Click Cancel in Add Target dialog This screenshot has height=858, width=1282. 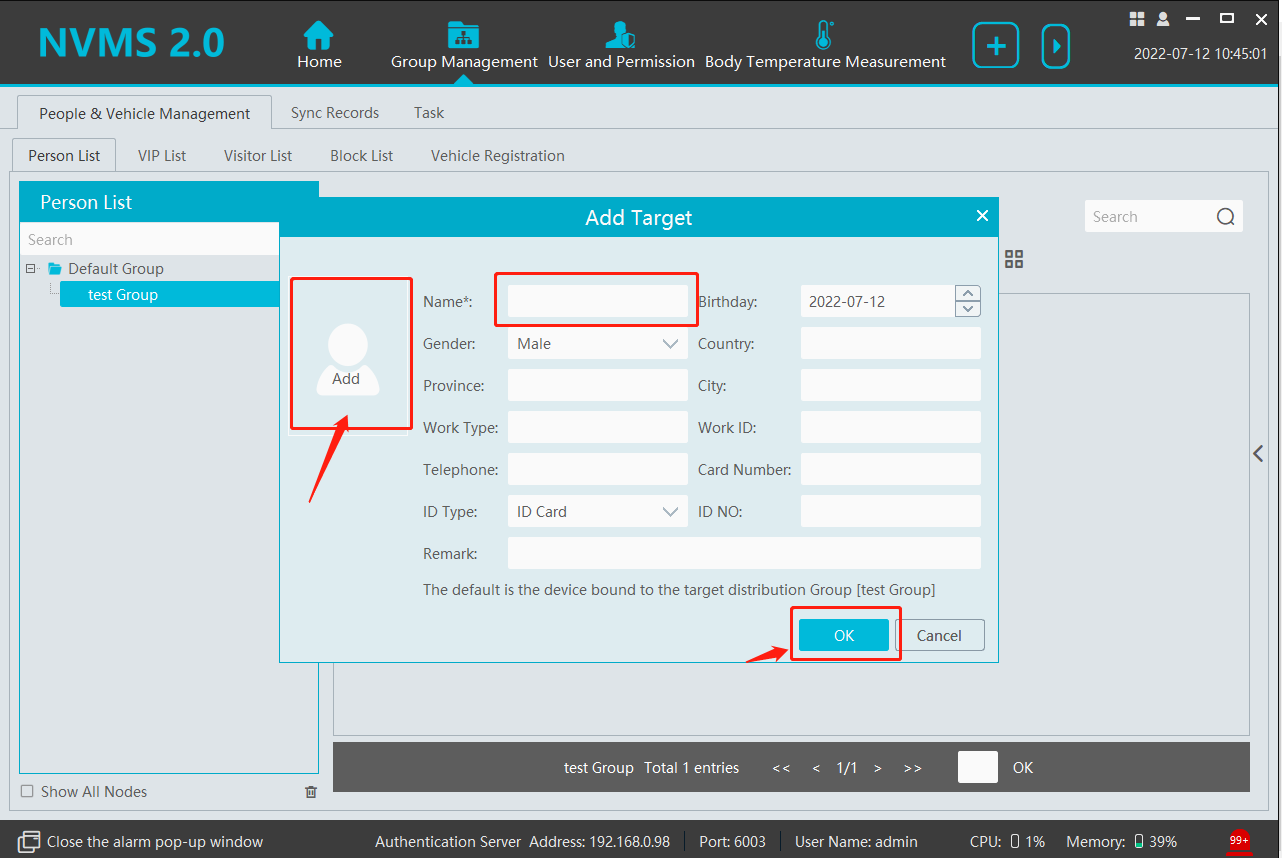pos(939,635)
